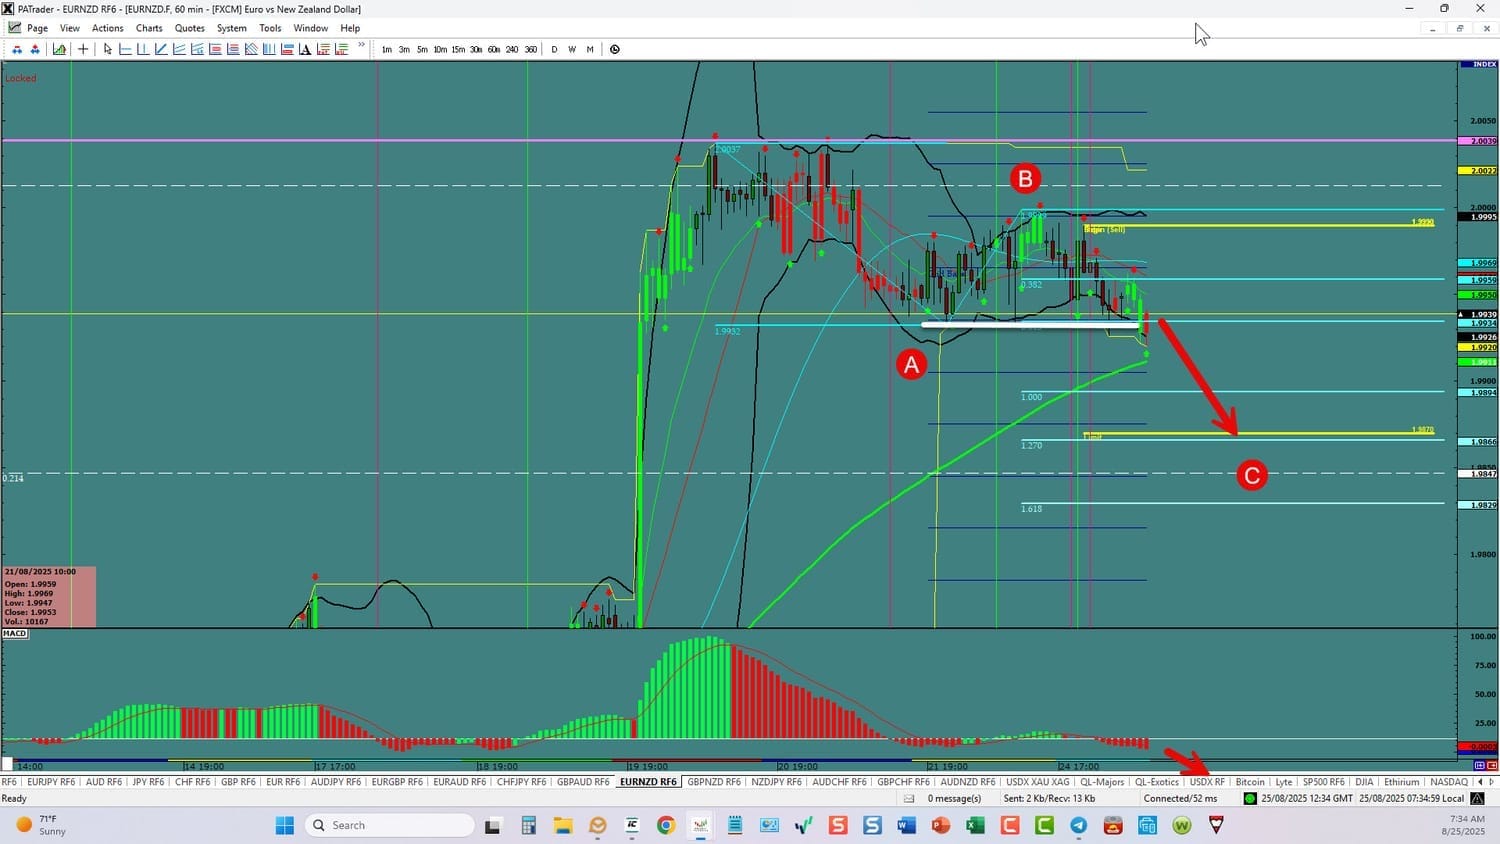Screen dimensions: 1500x844
Task: Switch to the Monthly (M) timeframe
Action: [590, 49]
